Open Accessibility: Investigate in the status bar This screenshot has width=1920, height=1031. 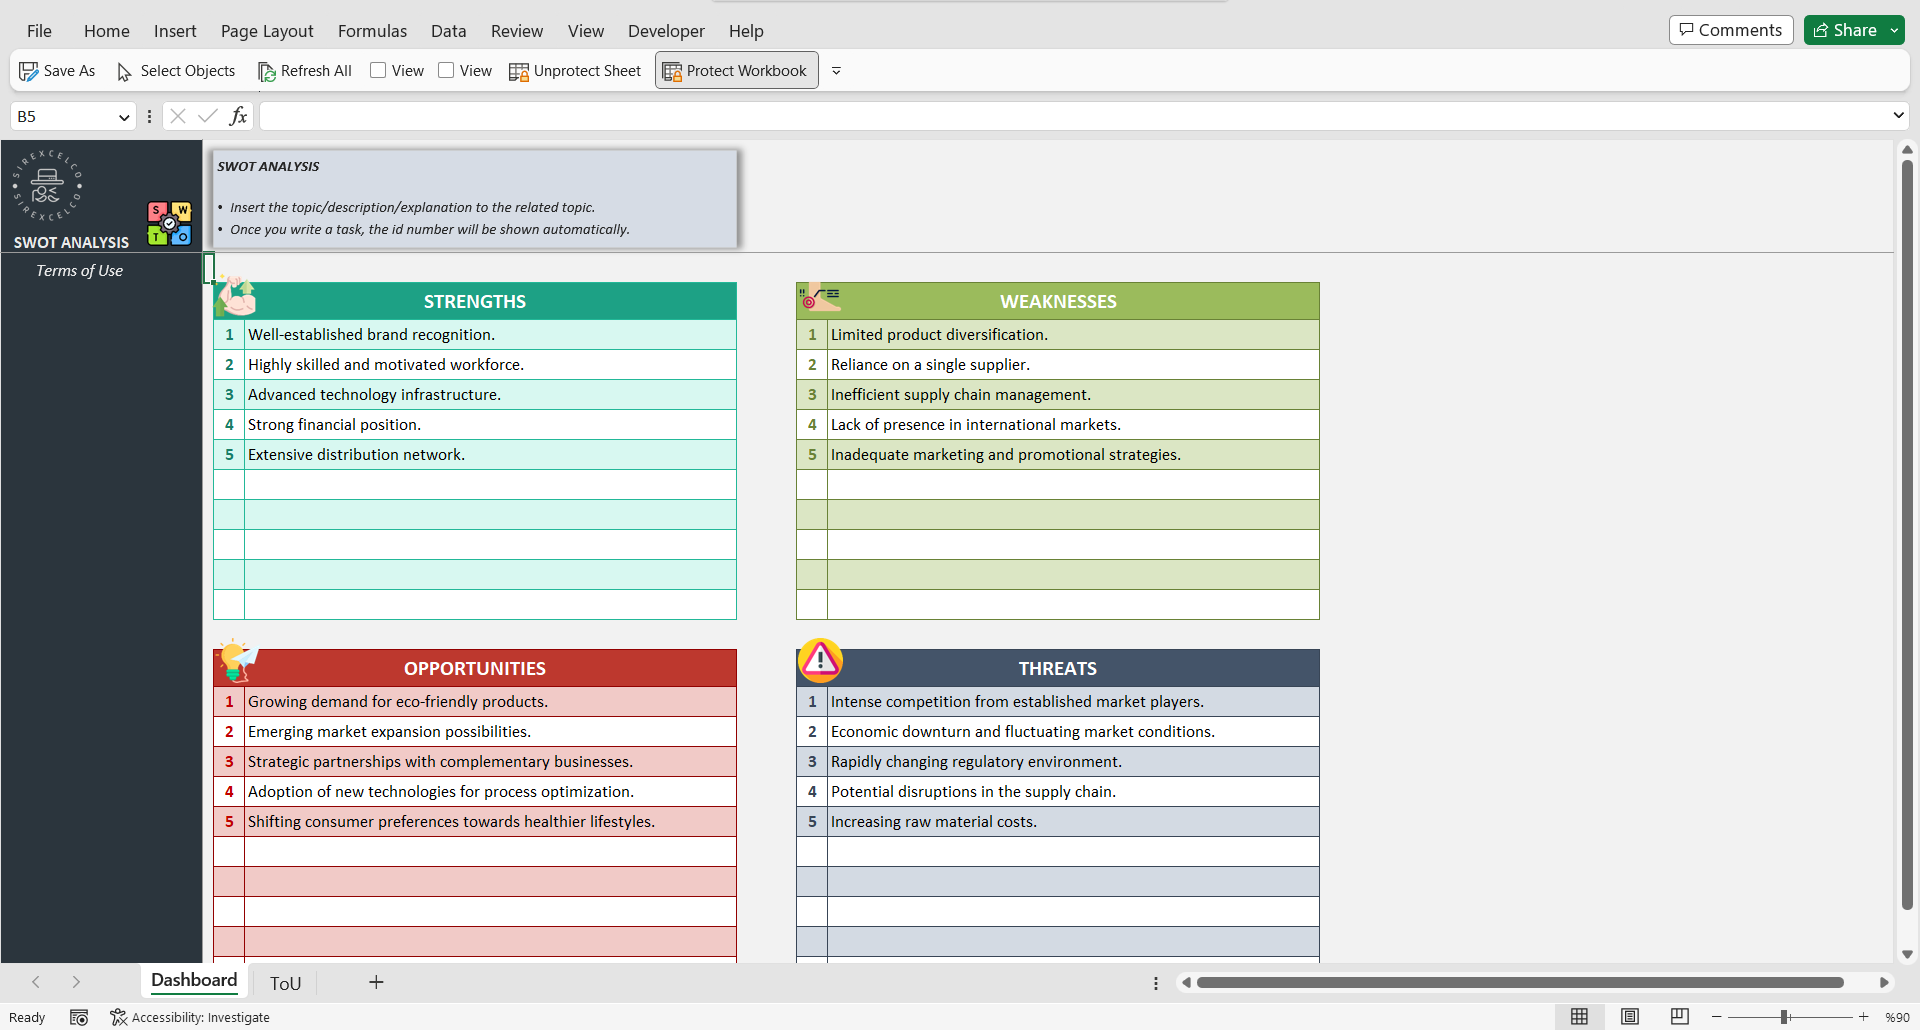[x=190, y=1017]
